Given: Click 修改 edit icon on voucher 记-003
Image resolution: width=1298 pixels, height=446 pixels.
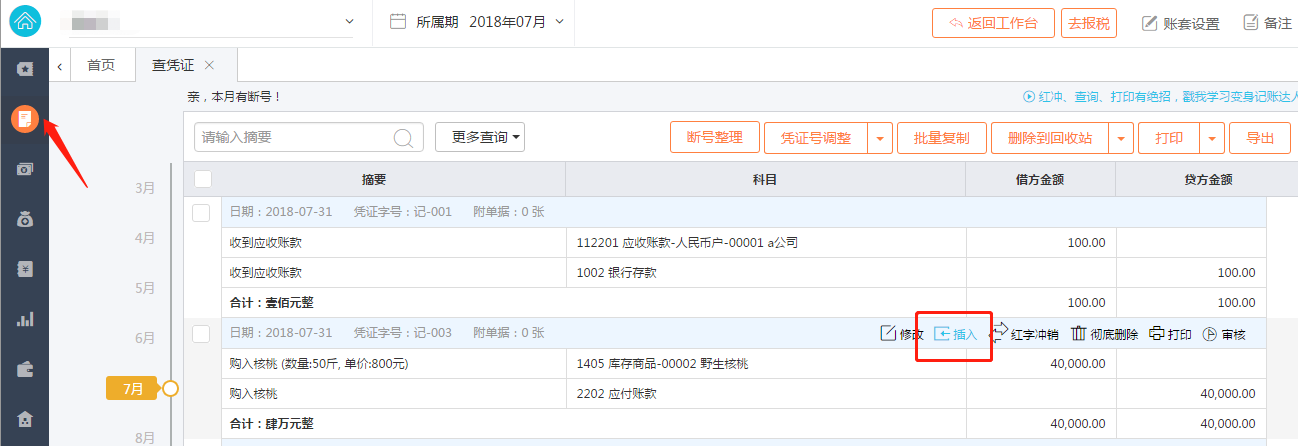Looking at the screenshot, I should [x=886, y=334].
